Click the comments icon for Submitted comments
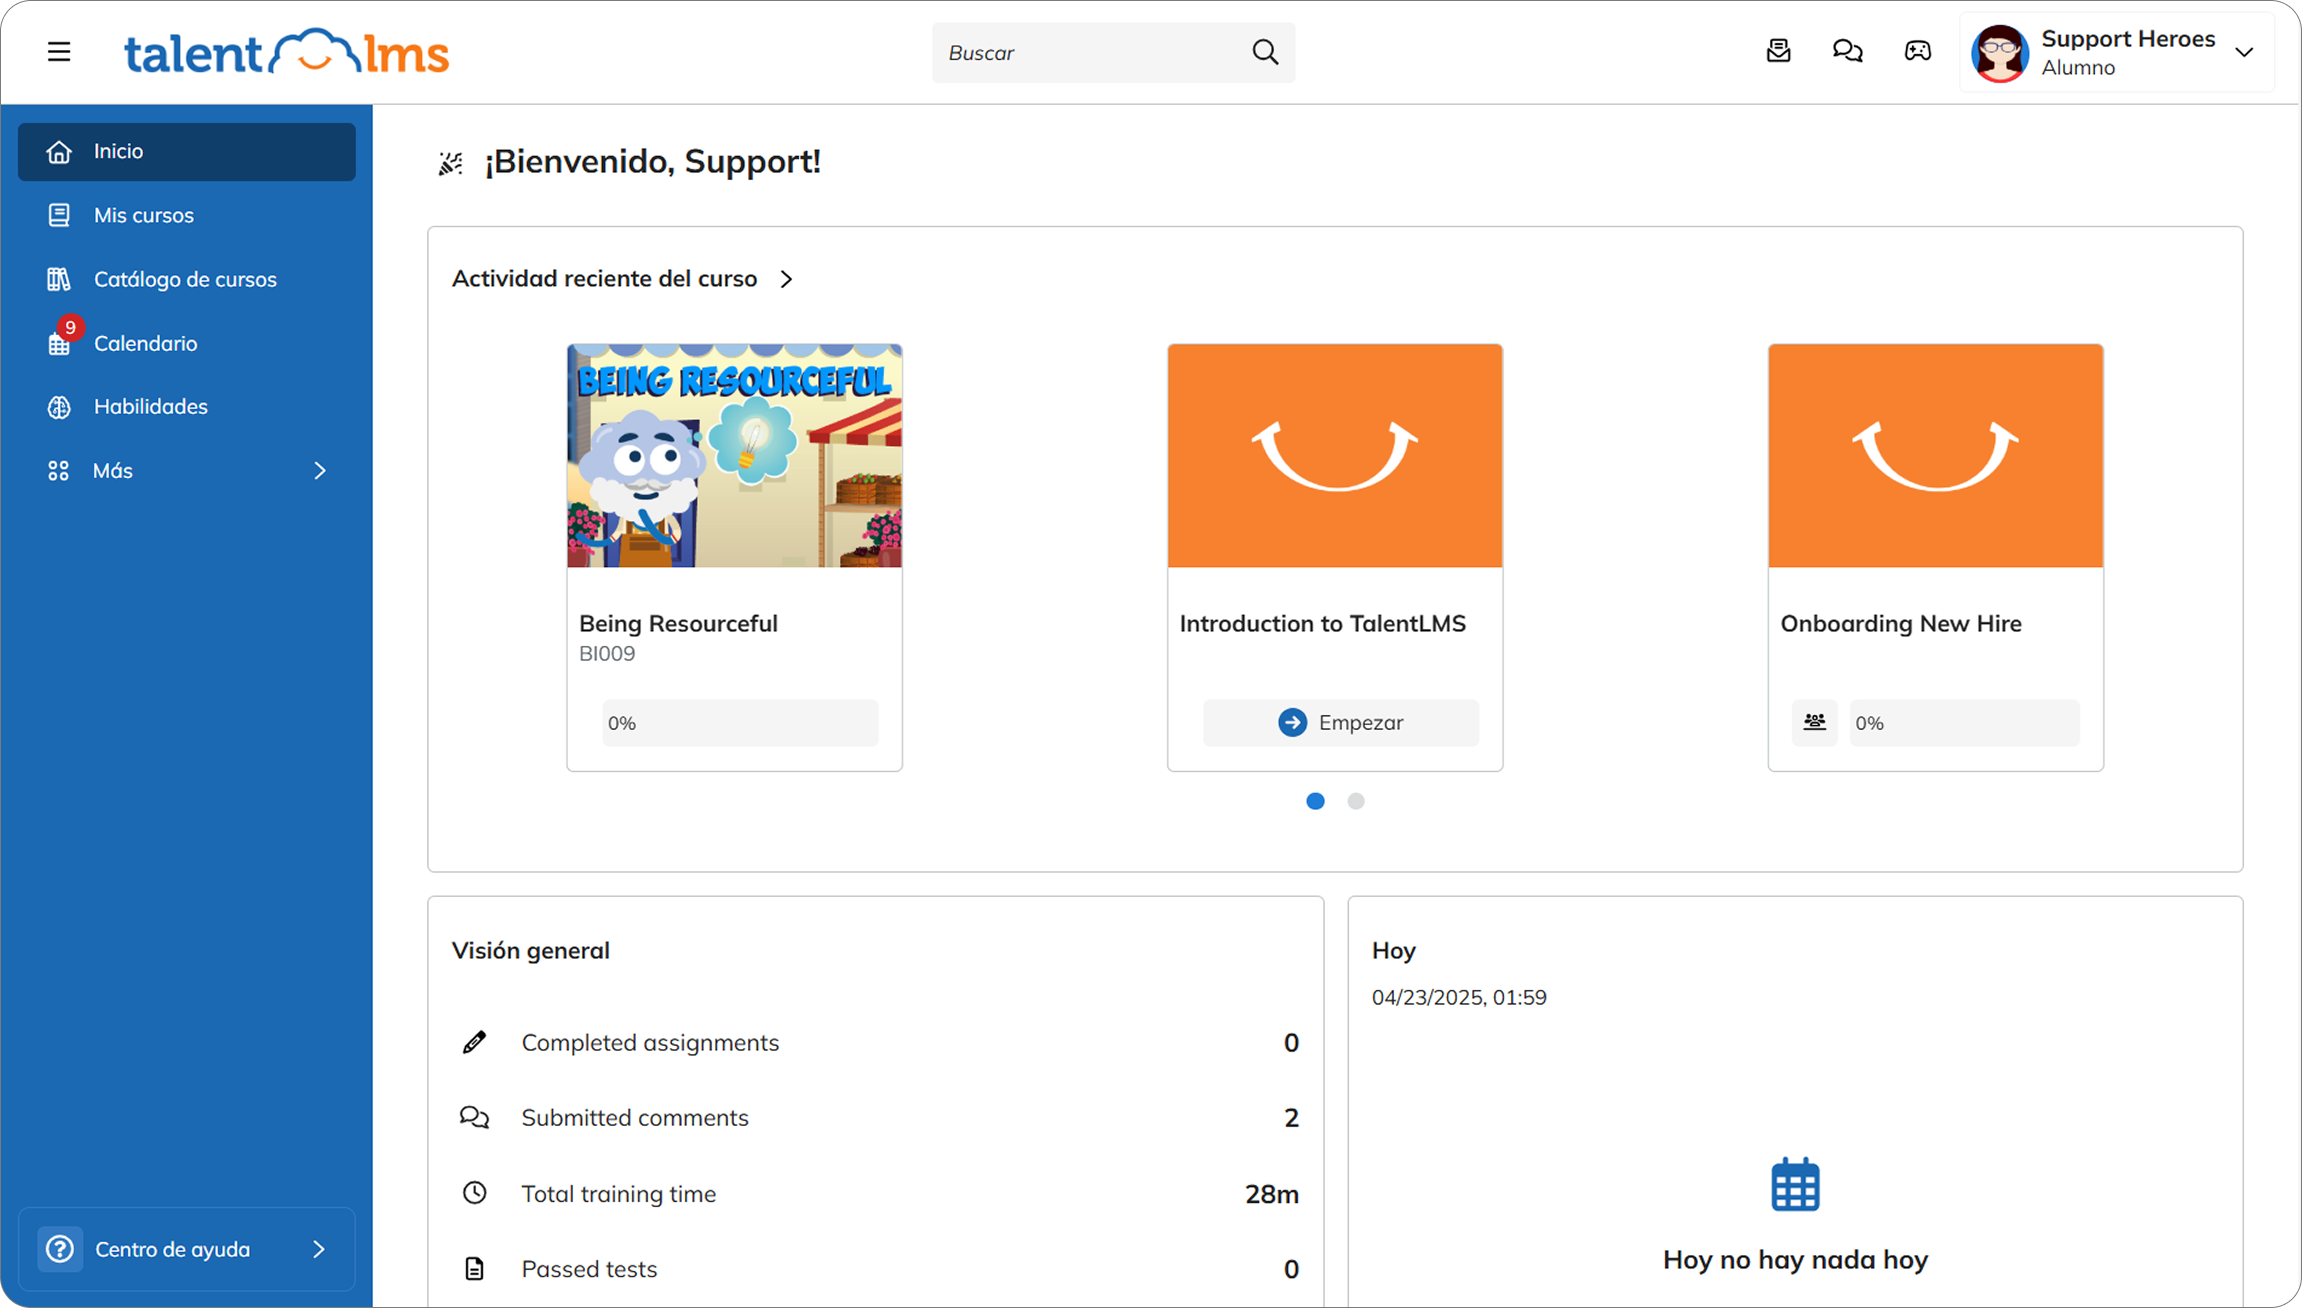Viewport: 2302px width, 1308px height. click(x=474, y=1117)
